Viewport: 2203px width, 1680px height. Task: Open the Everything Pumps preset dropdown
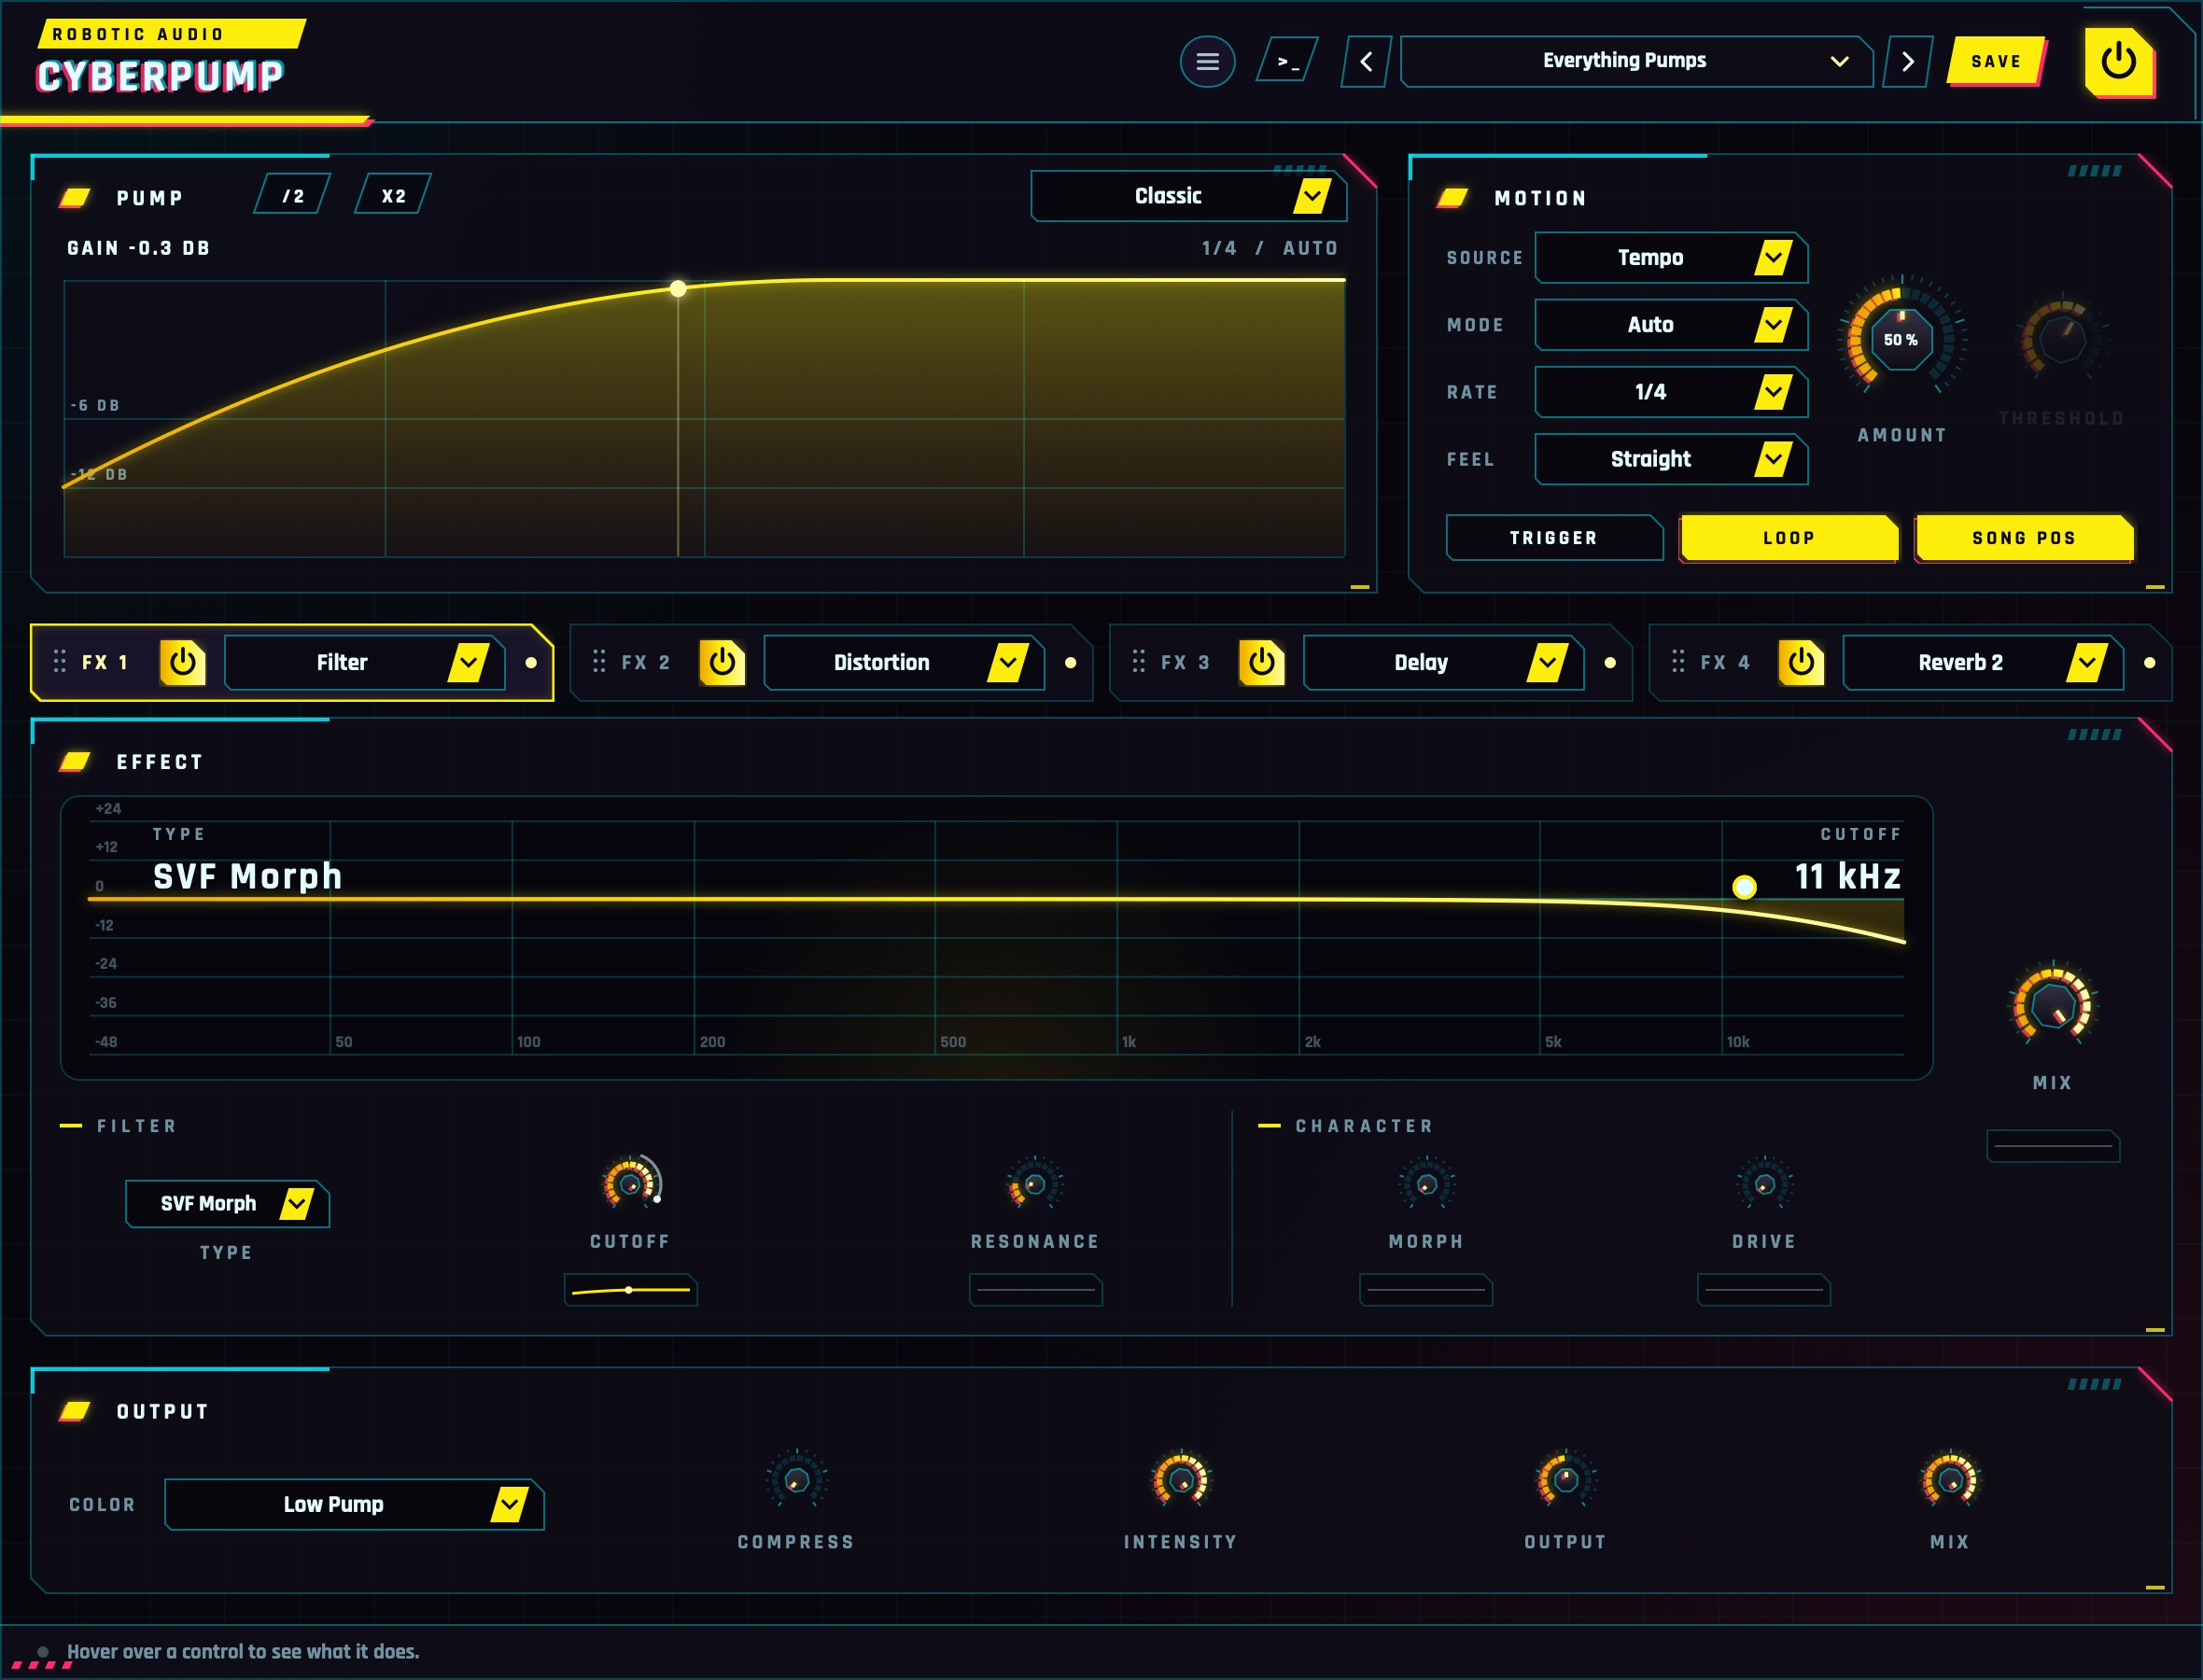[1636, 62]
